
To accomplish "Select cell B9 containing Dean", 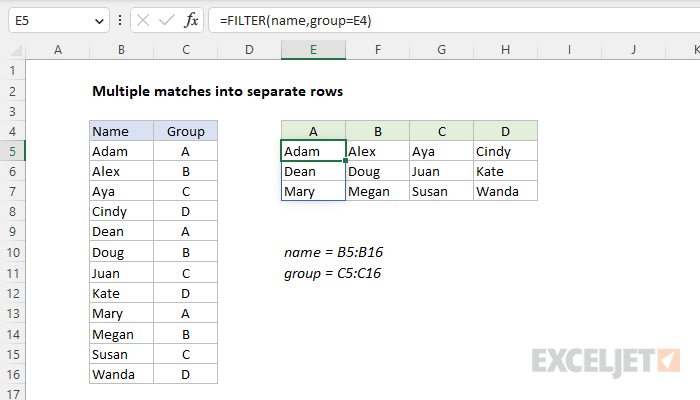I will [x=121, y=232].
